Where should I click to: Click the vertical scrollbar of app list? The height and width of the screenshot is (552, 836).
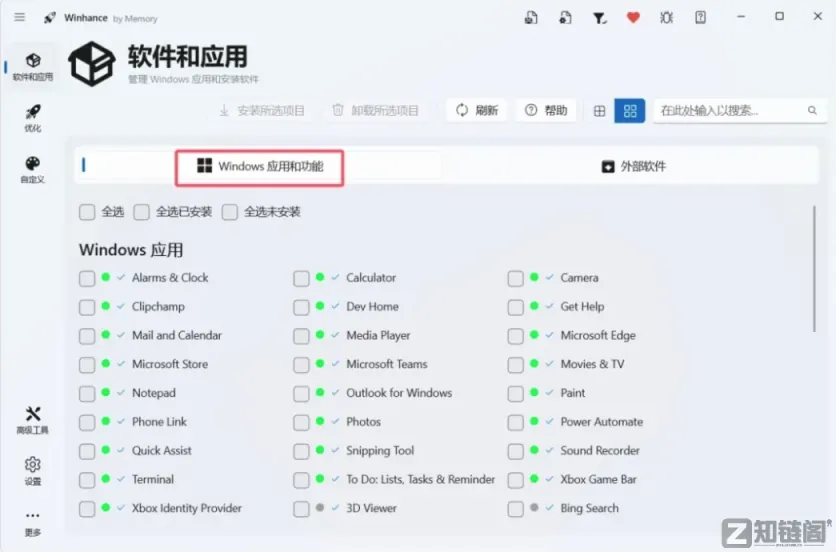814,269
